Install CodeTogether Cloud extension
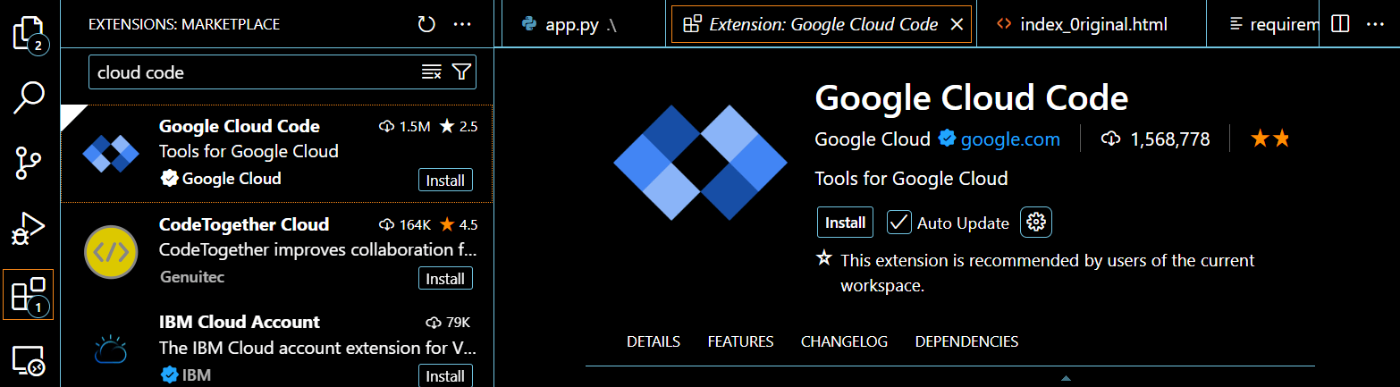The height and width of the screenshot is (387, 1400). point(445,279)
